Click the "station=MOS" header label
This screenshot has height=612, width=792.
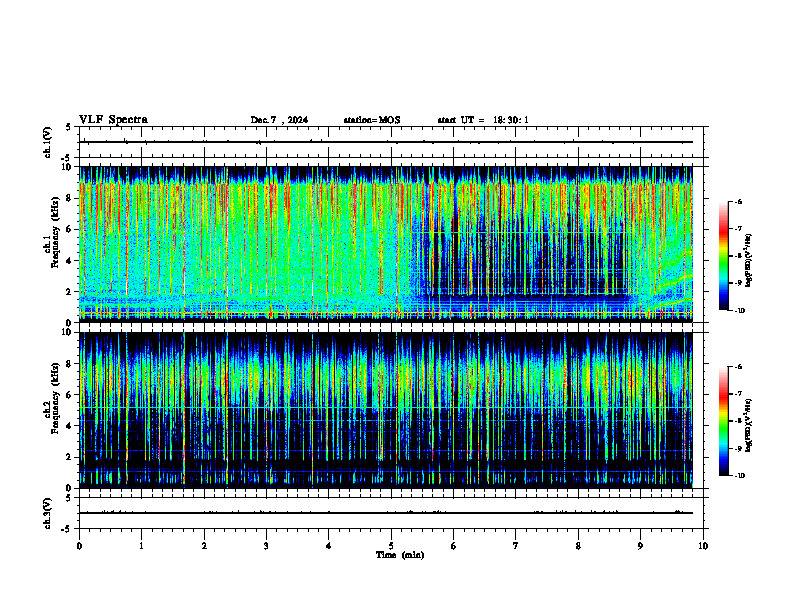(x=372, y=120)
